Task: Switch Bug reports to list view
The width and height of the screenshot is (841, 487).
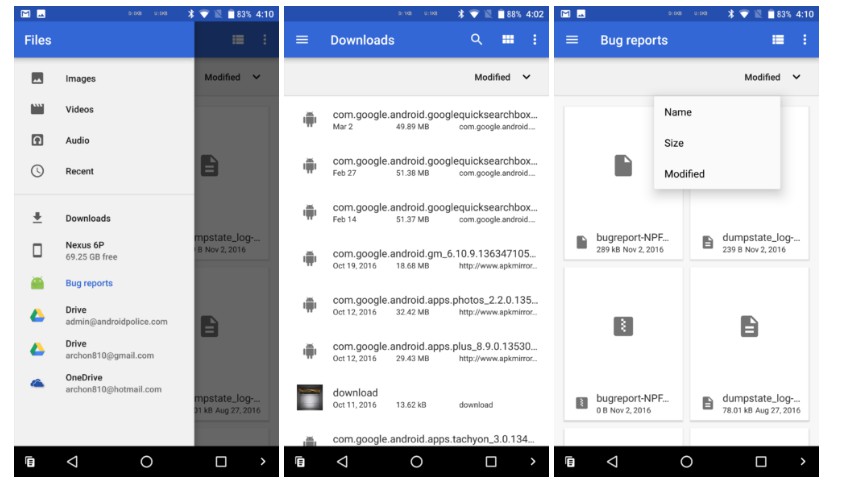Action: pos(778,39)
